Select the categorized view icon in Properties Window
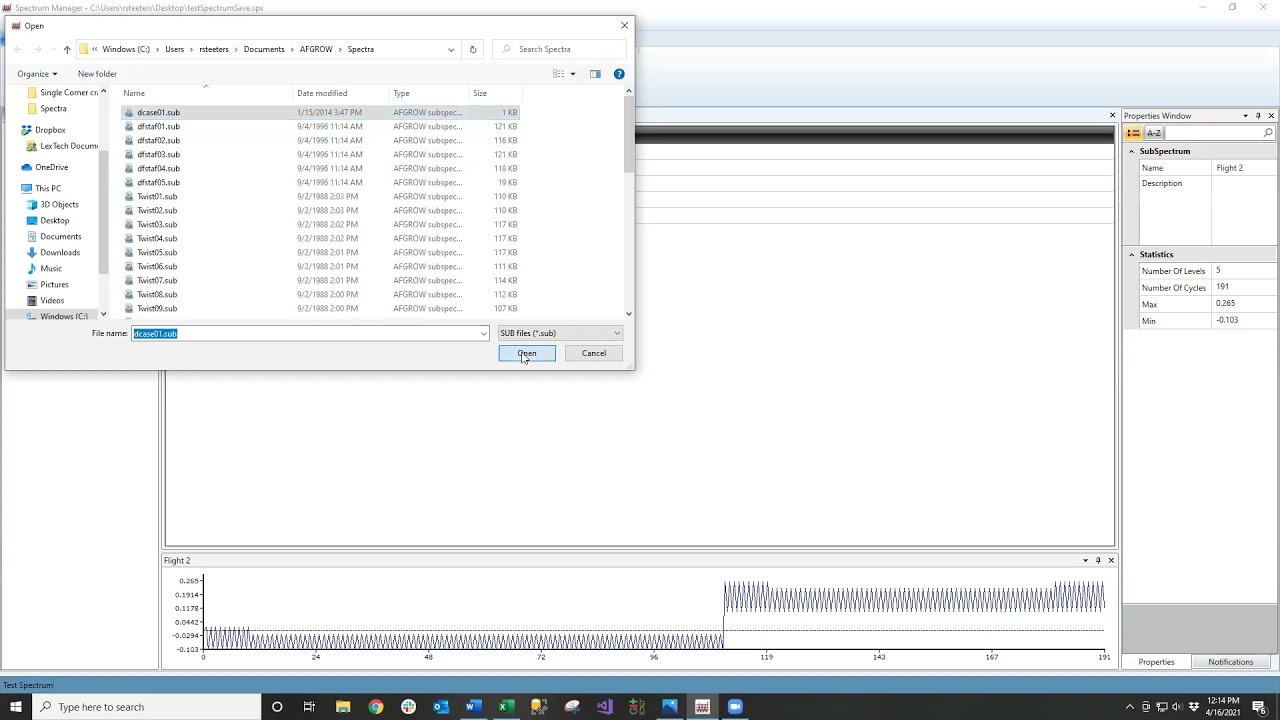 (1133, 133)
